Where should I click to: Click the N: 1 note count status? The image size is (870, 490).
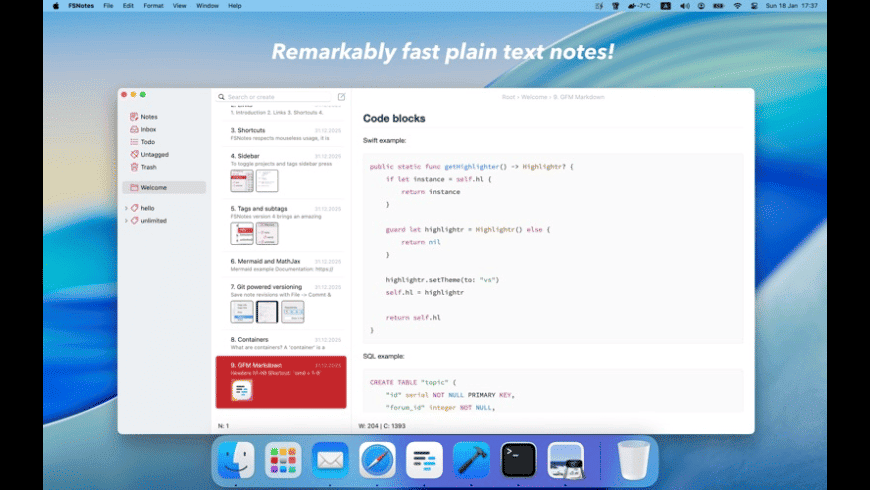pos(223,426)
